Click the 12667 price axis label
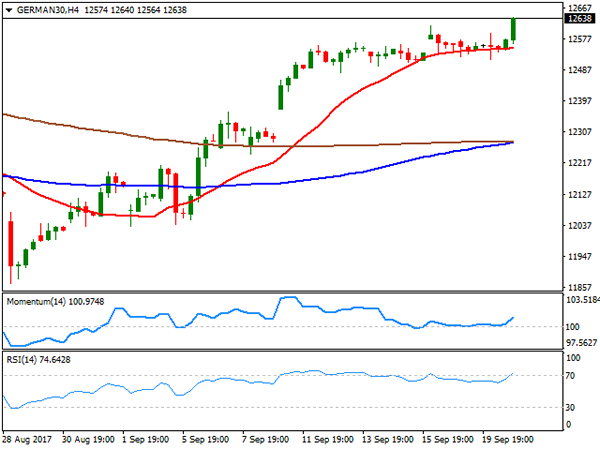The image size is (600, 450). 580,8
